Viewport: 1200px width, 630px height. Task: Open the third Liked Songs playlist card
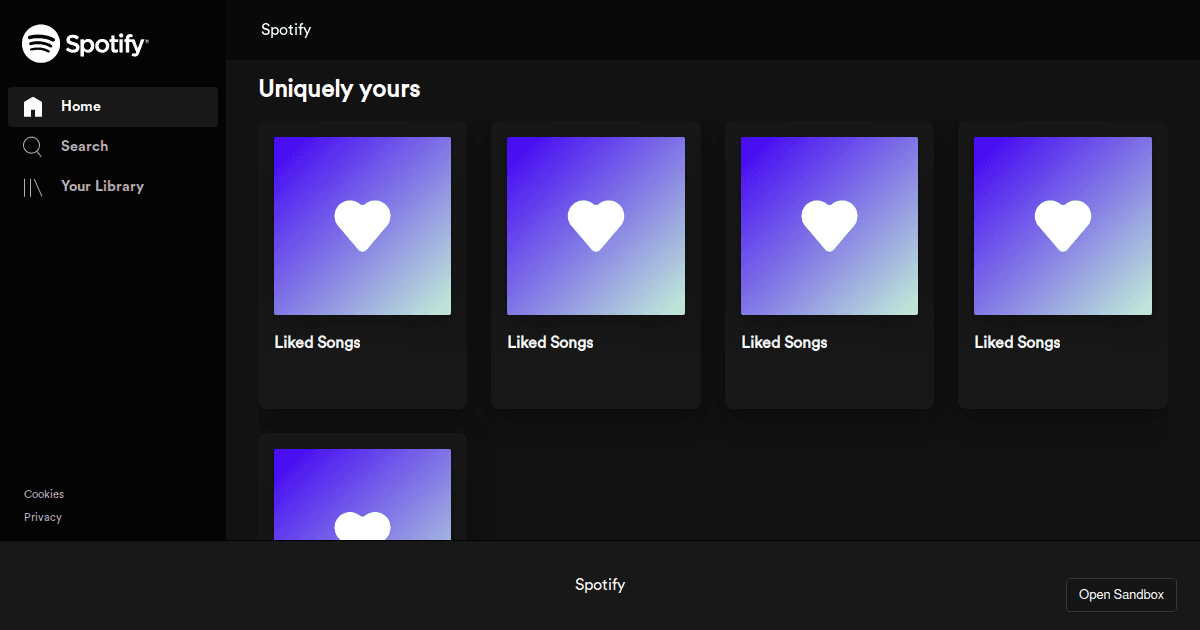829,264
